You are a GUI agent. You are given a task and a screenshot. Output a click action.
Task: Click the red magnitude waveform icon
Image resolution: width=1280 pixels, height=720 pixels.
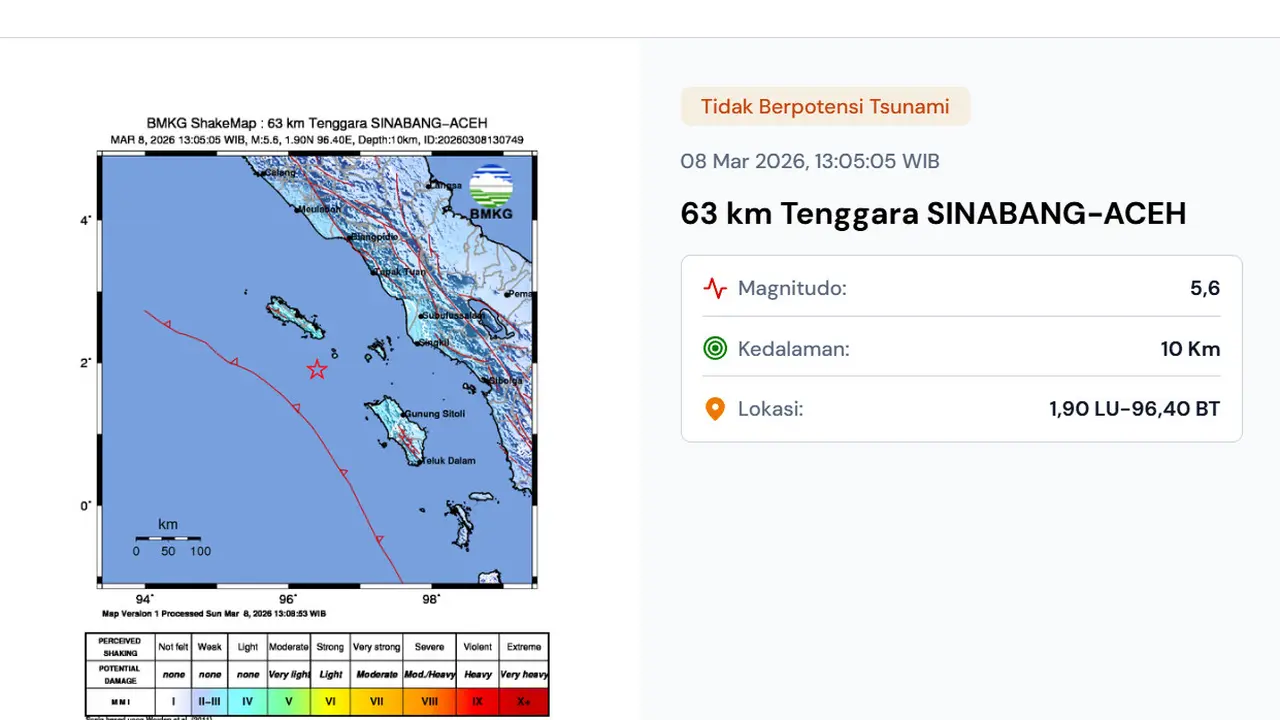715,289
